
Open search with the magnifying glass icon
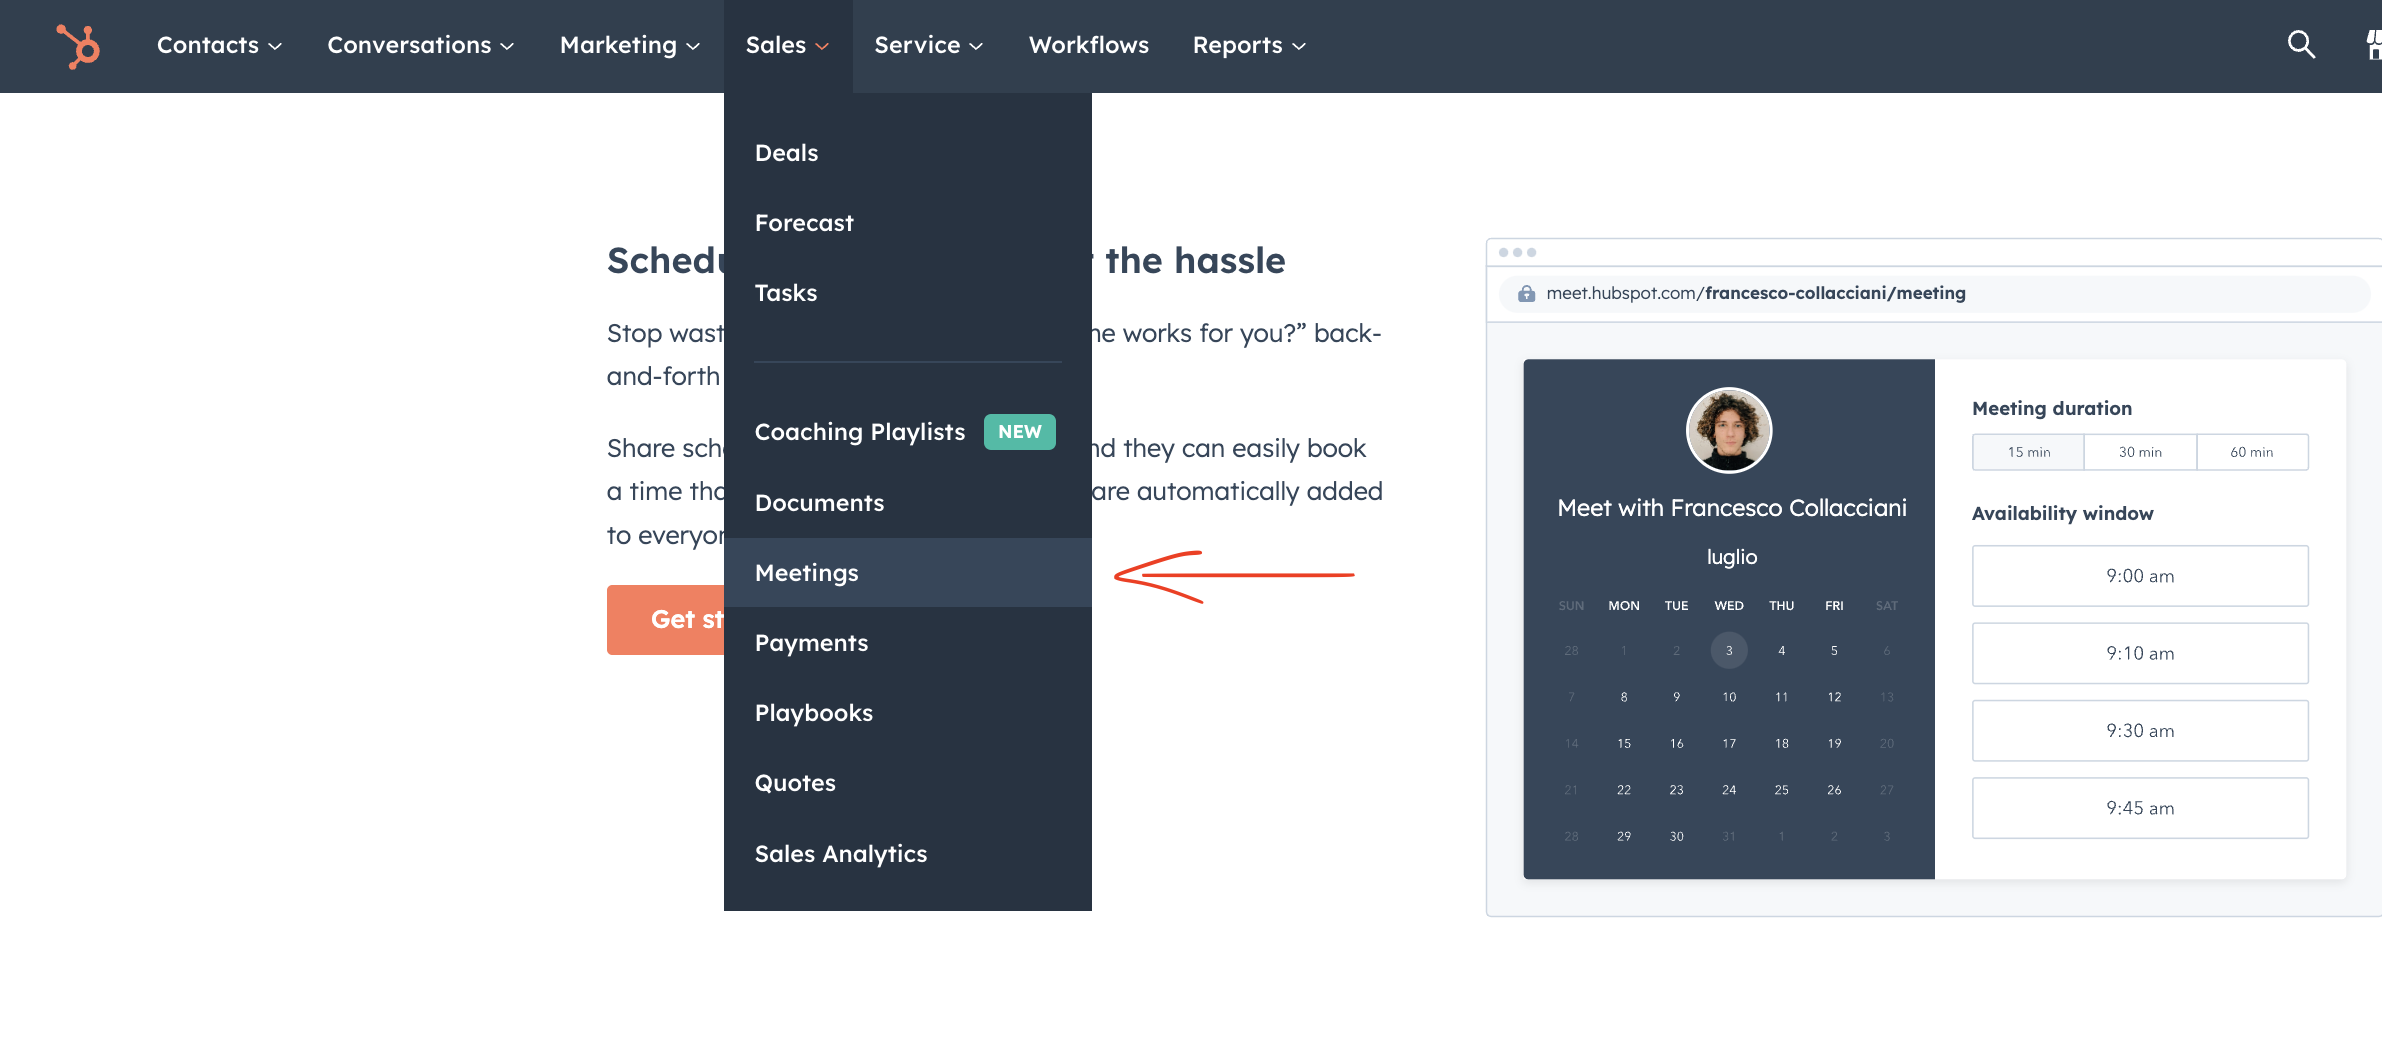click(x=2300, y=45)
